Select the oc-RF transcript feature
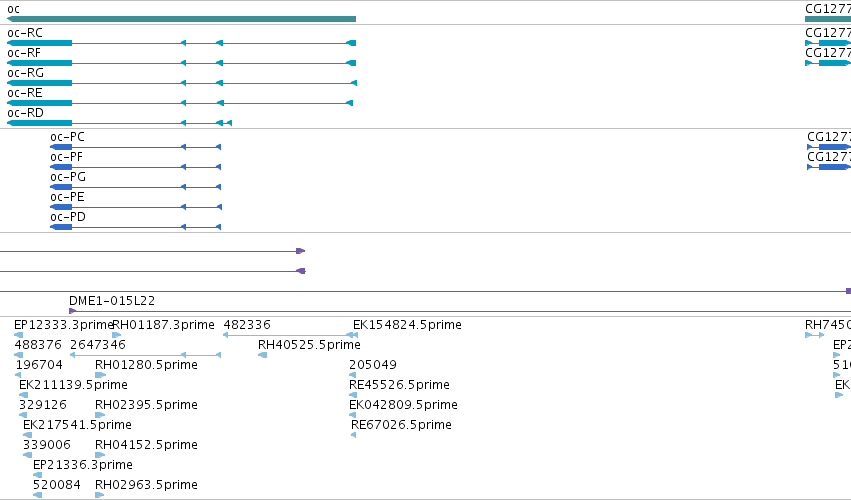This screenshot has height=500, width=851. point(181,63)
